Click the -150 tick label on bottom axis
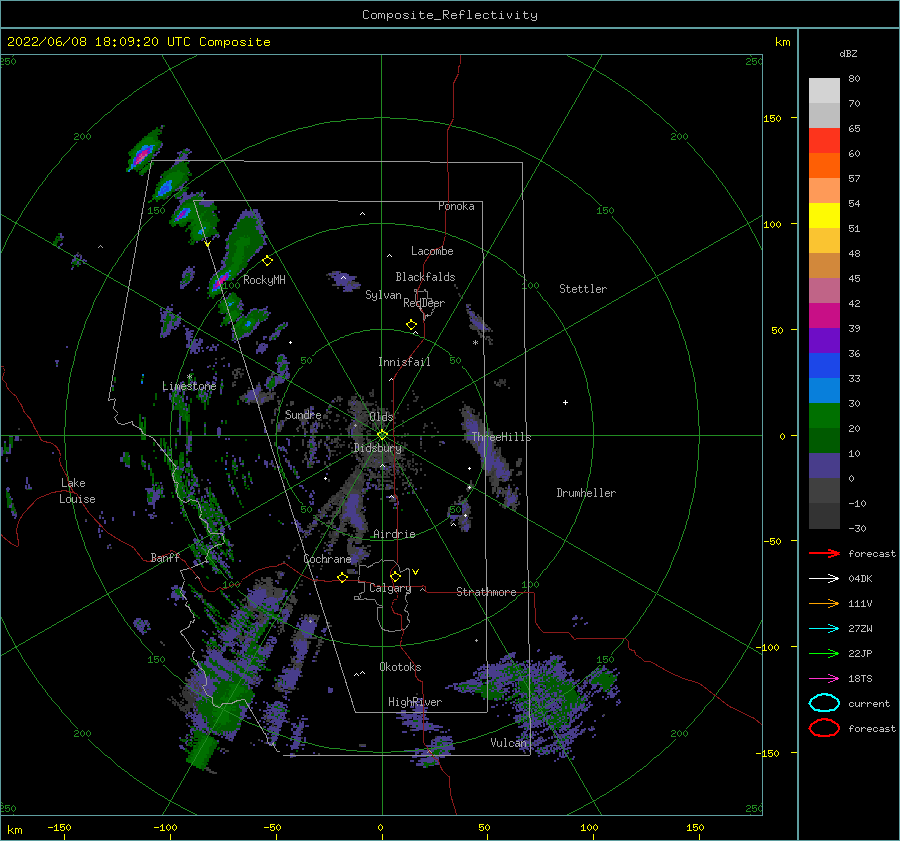This screenshot has width=900, height=841. click(x=59, y=827)
